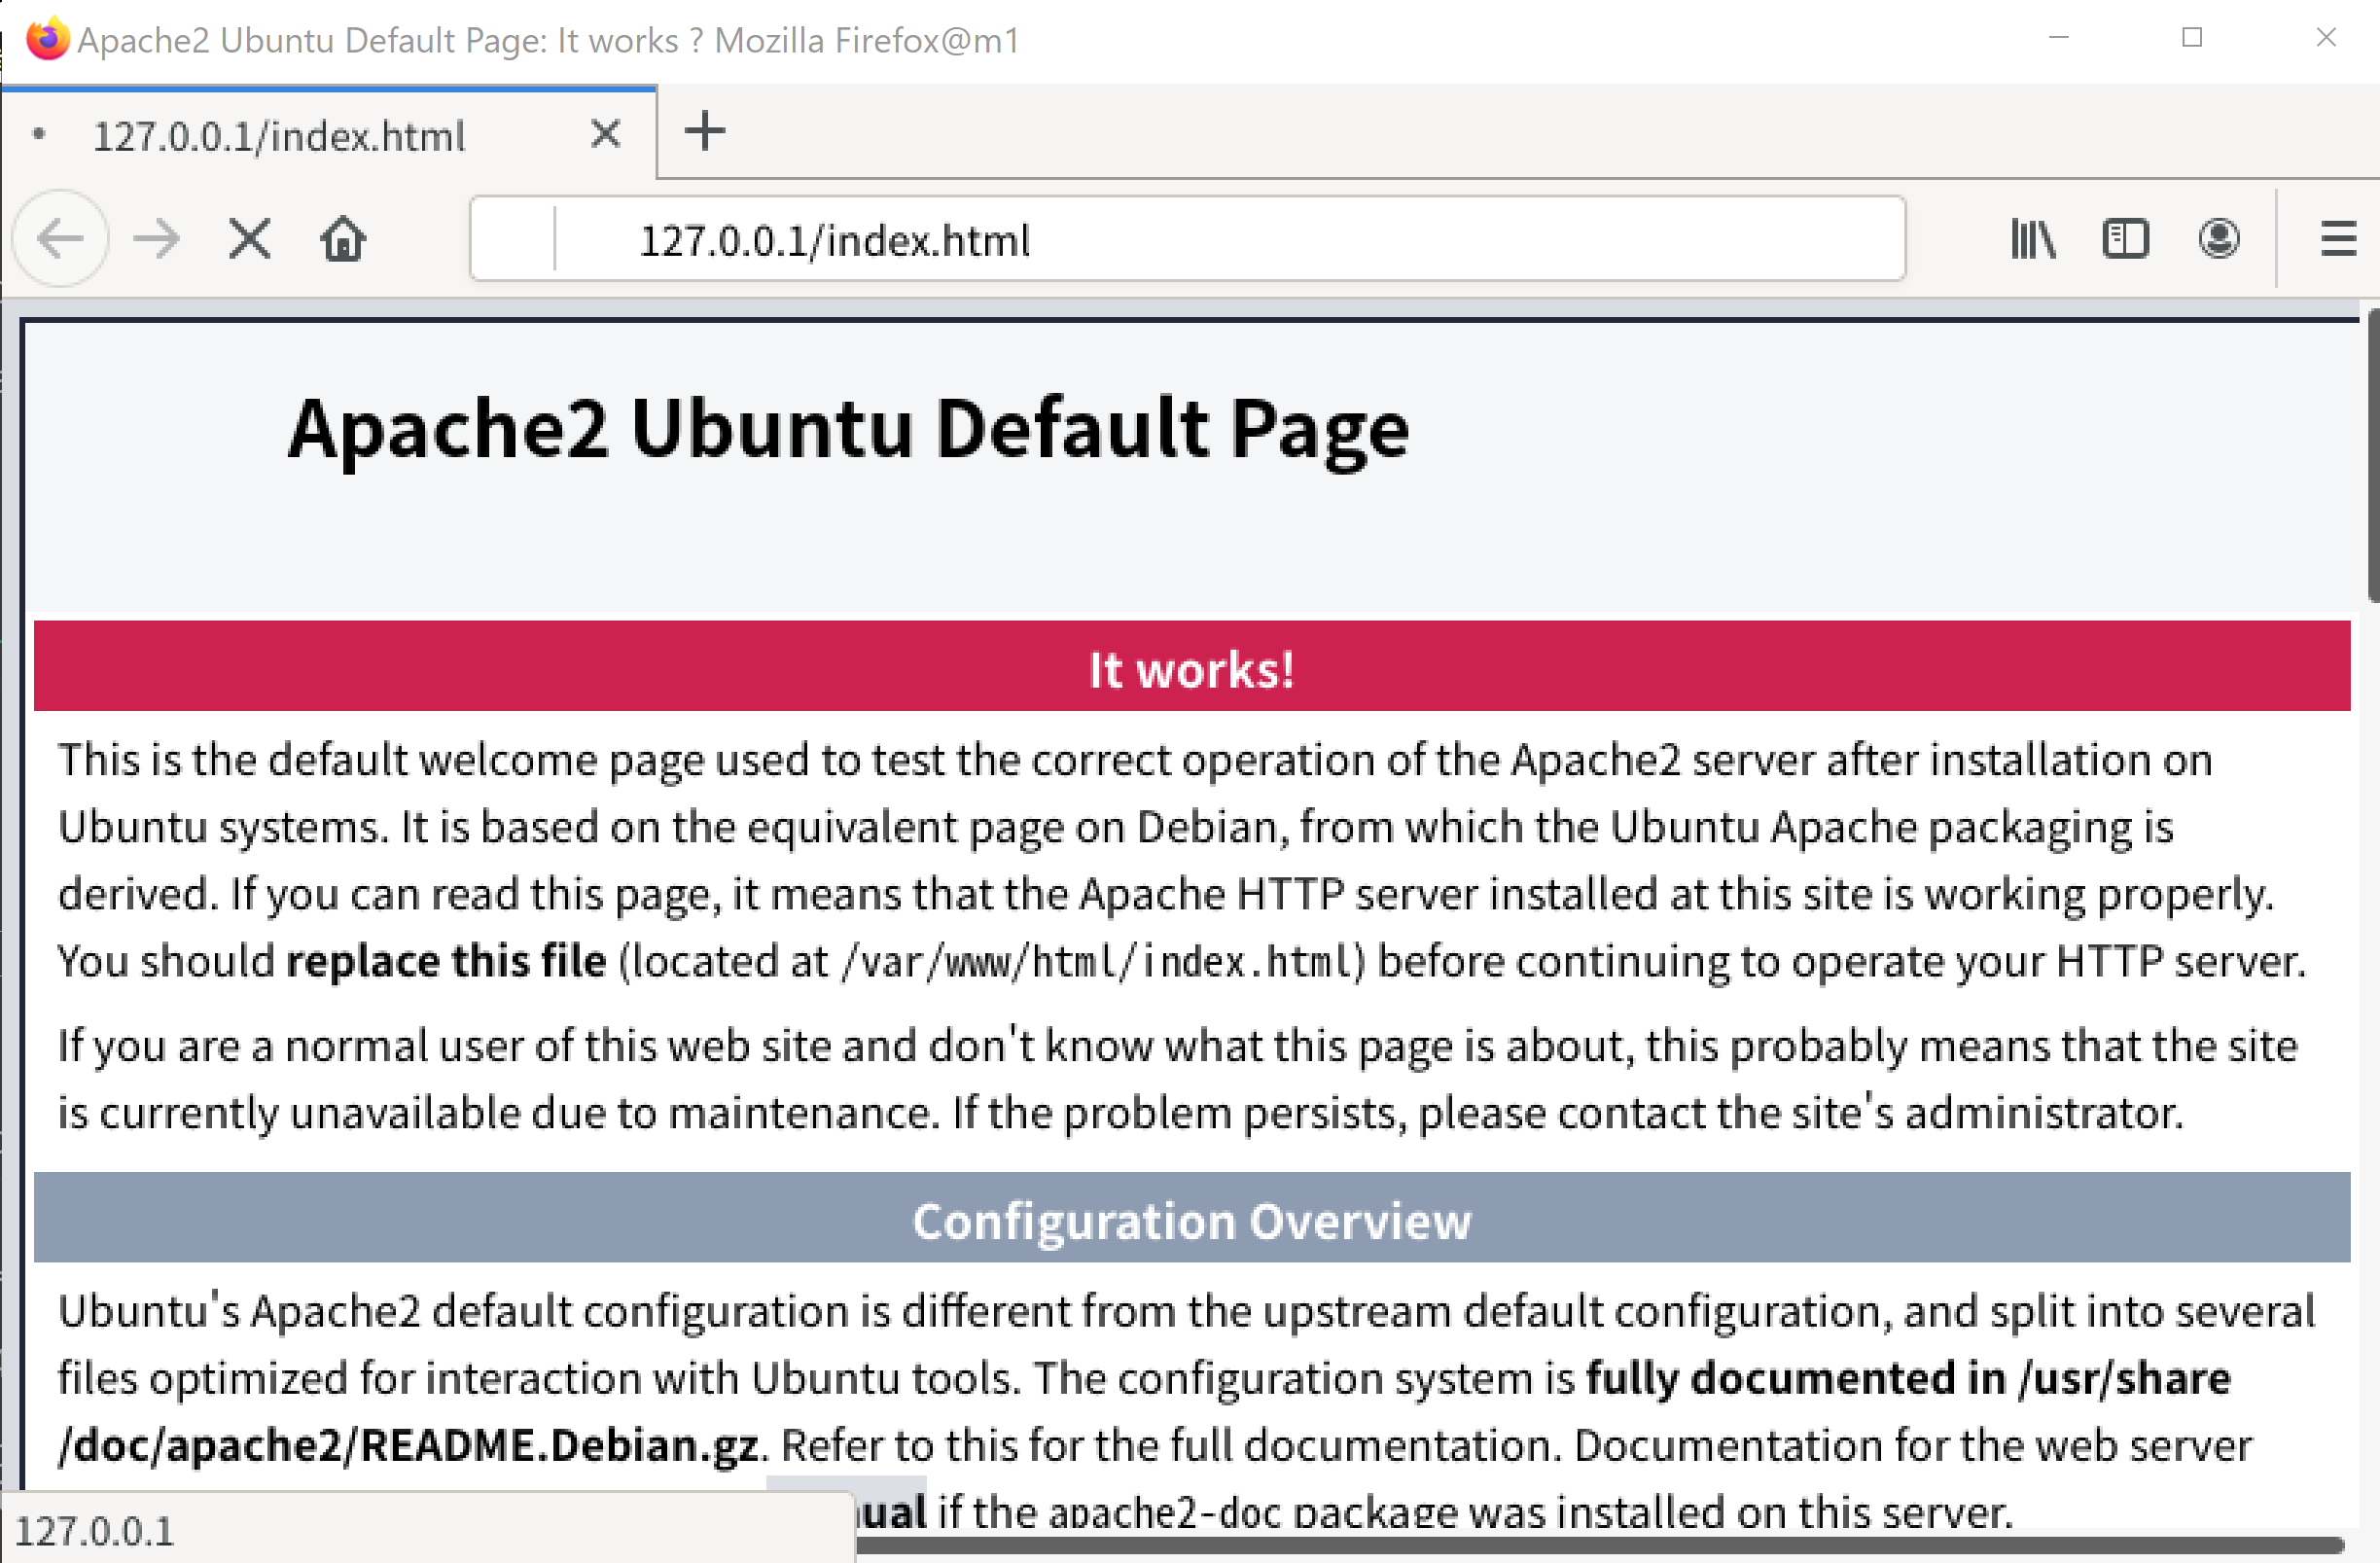Stop loading the page
Viewport: 2380px width, 1563px height.
[x=249, y=239]
